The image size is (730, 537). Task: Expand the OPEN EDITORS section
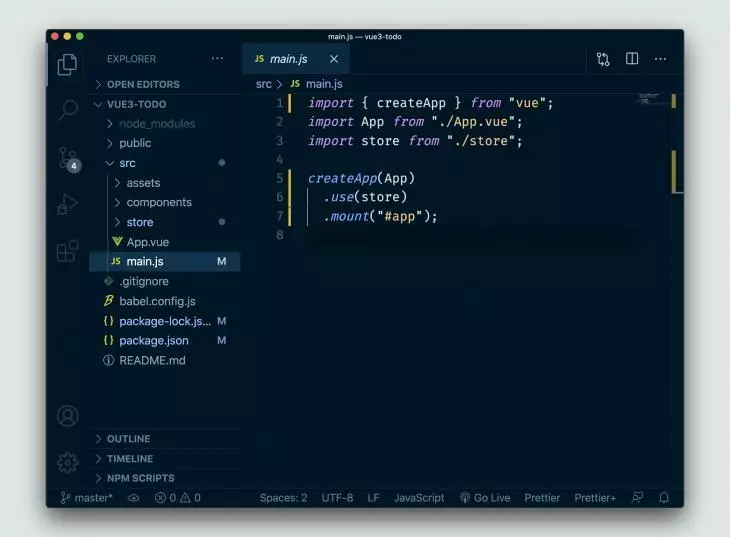click(x=165, y=84)
